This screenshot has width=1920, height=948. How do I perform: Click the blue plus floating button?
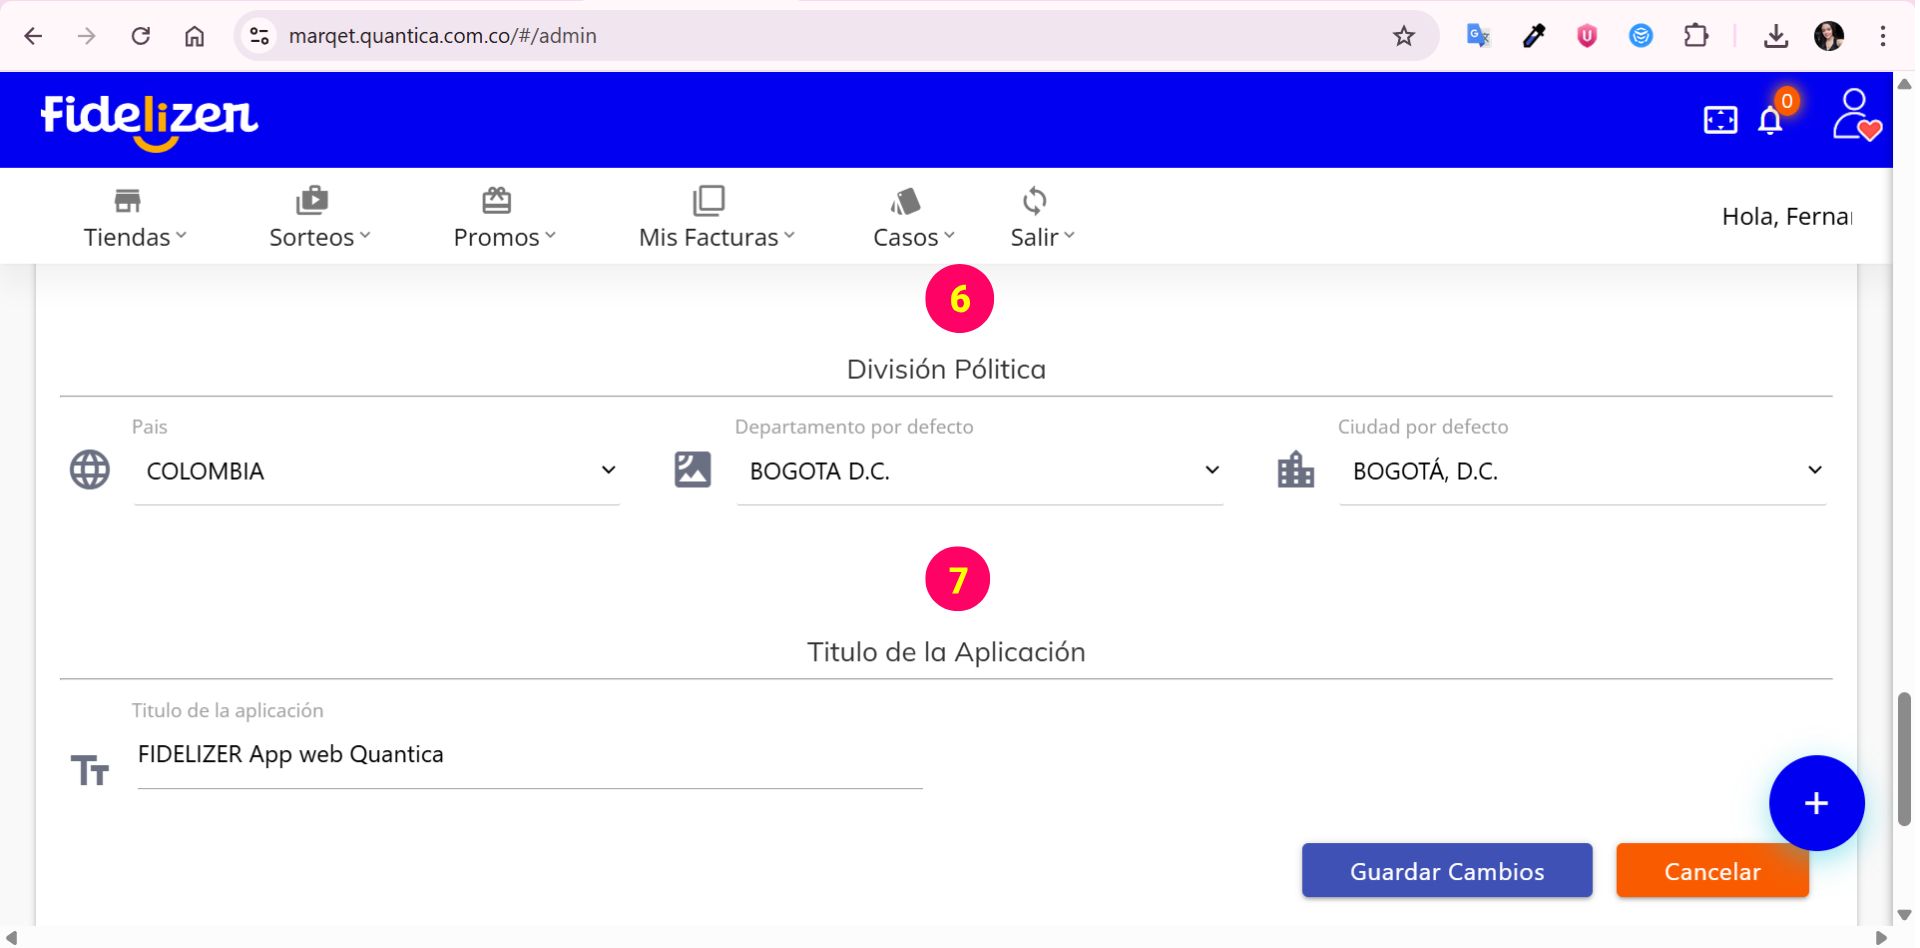1816,803
